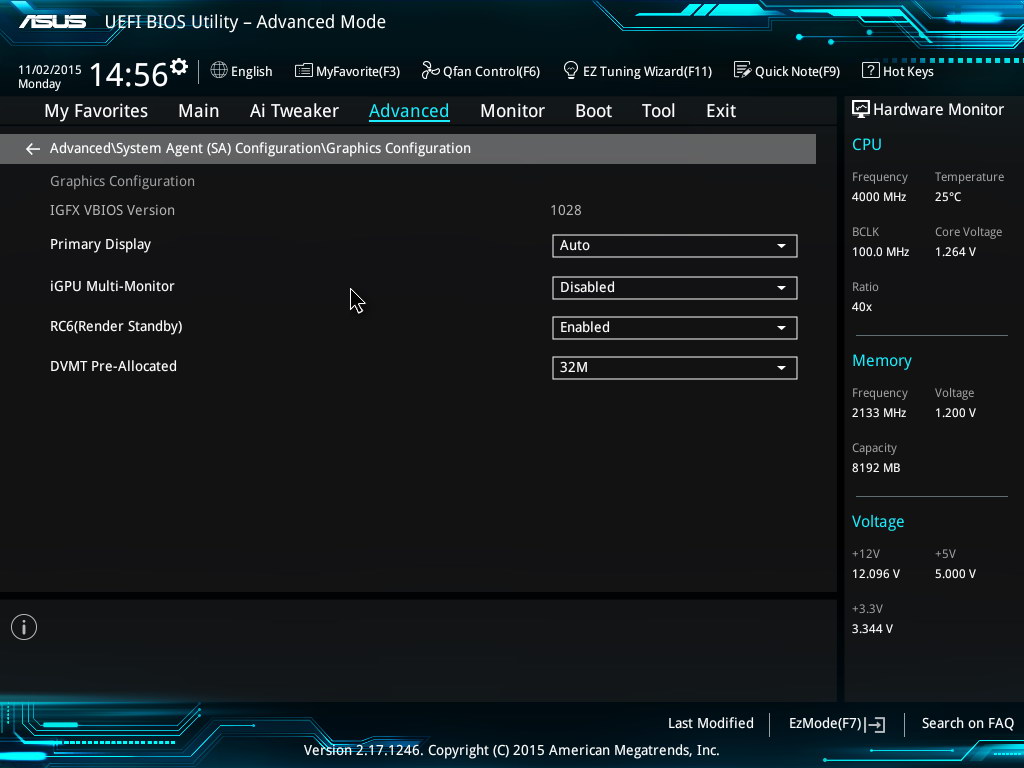Click the CPU section heading
Viewport: 1024px width, 768px height.
867,144
